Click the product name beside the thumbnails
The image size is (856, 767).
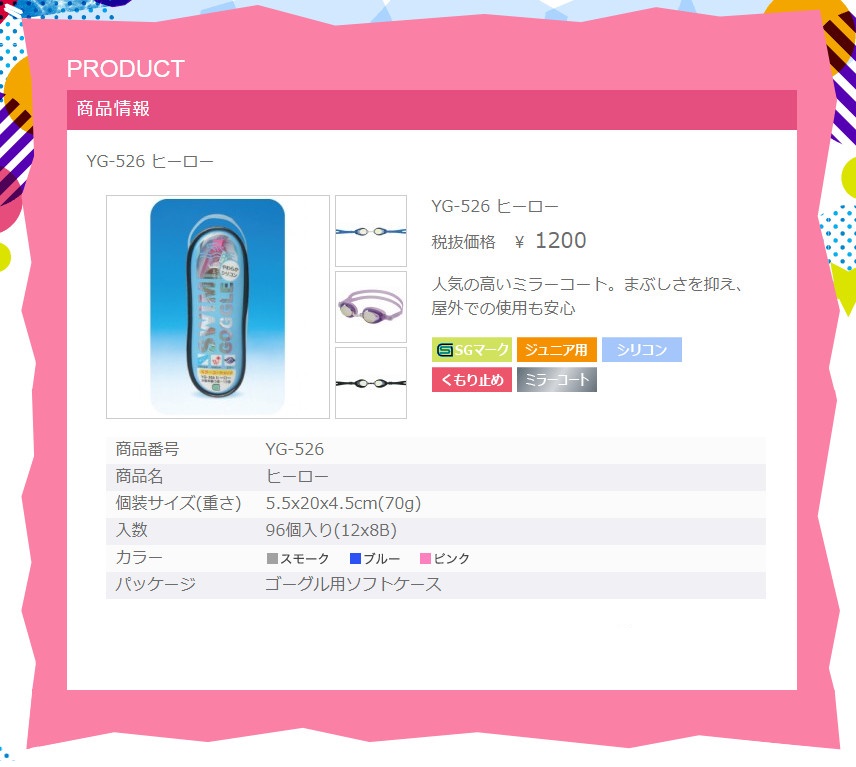495,206
